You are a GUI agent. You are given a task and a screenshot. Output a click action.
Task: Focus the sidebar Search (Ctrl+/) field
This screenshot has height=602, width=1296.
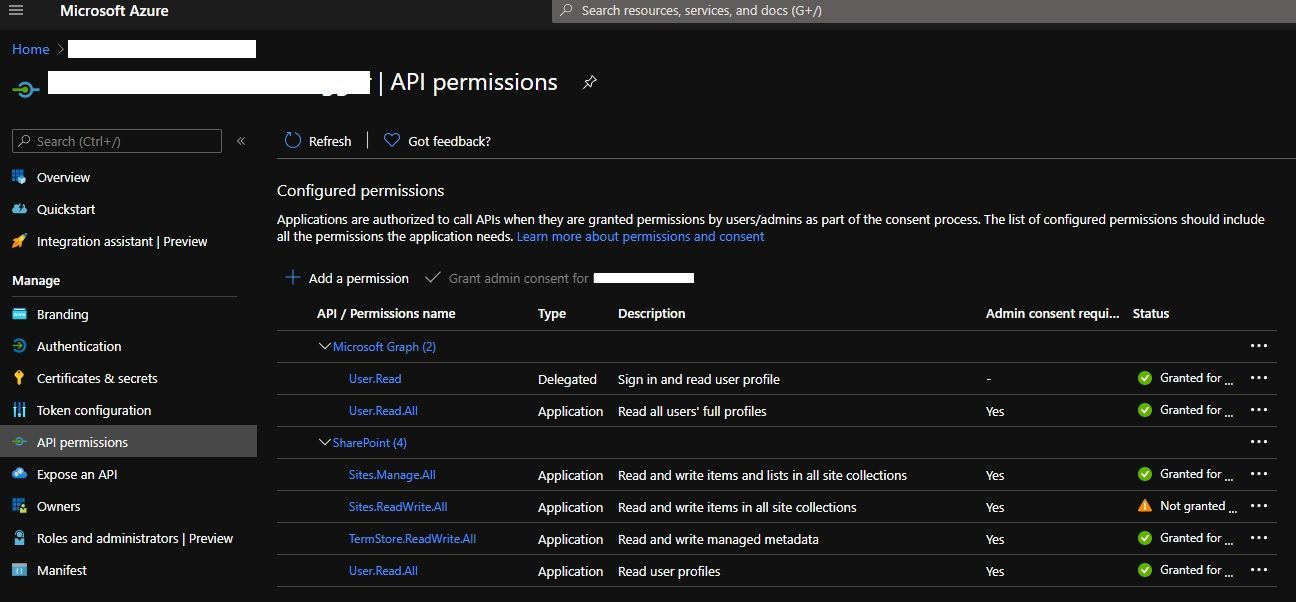[117, 141]
